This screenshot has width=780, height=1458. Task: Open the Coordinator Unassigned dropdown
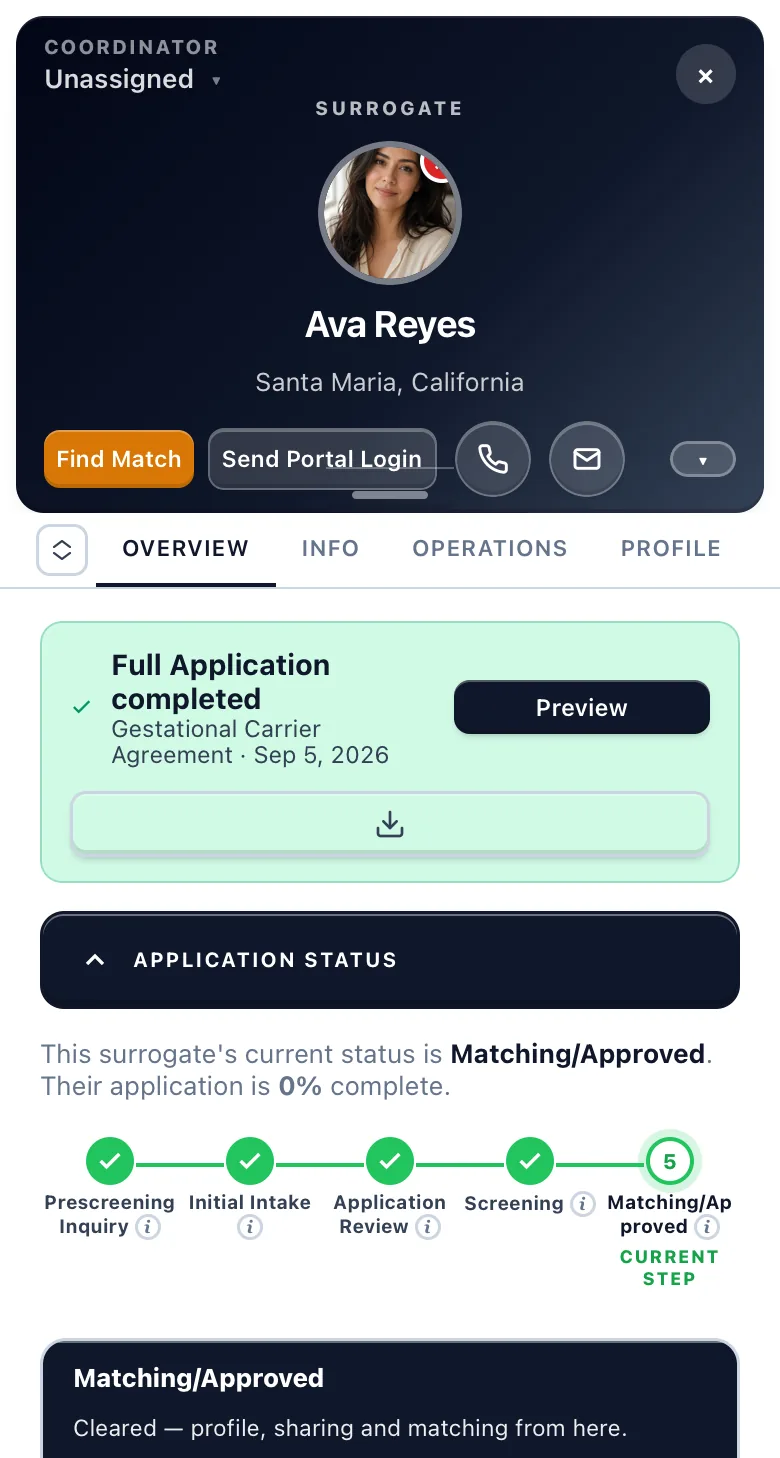(133, 79)
